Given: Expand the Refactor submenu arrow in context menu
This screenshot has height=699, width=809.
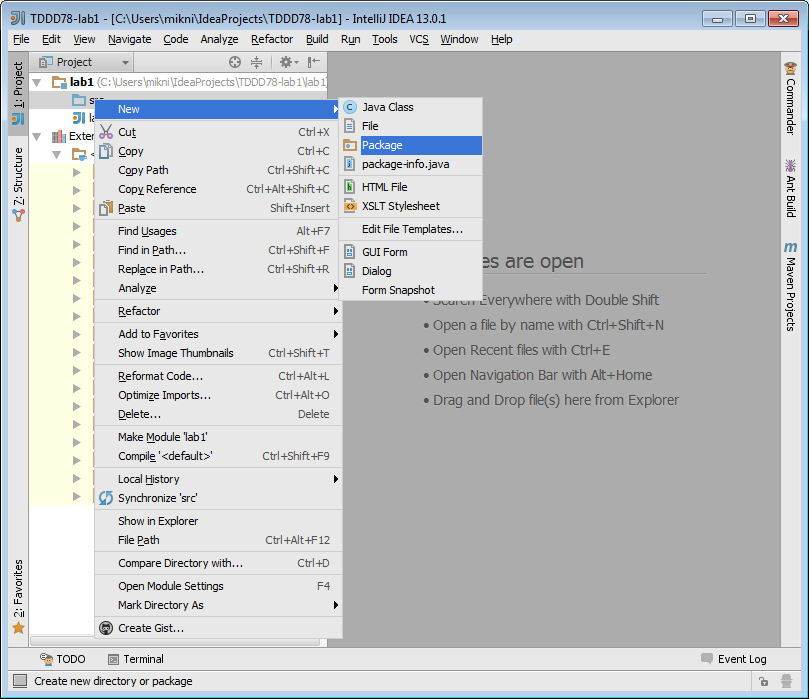Looking at the screenshot, I should coord(336,311).
